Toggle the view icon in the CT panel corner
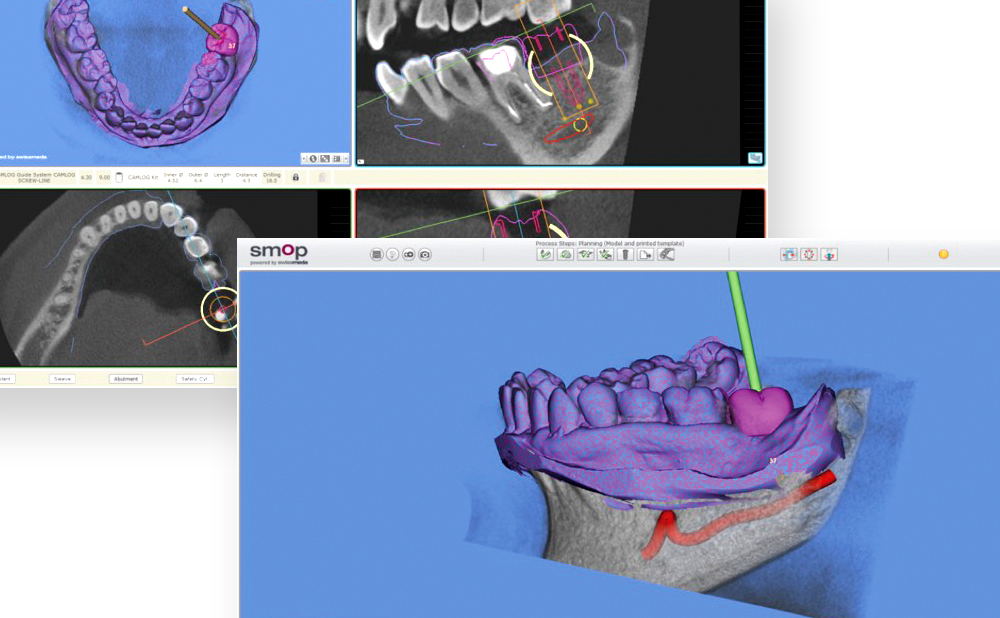 click(x=754, y=157)
